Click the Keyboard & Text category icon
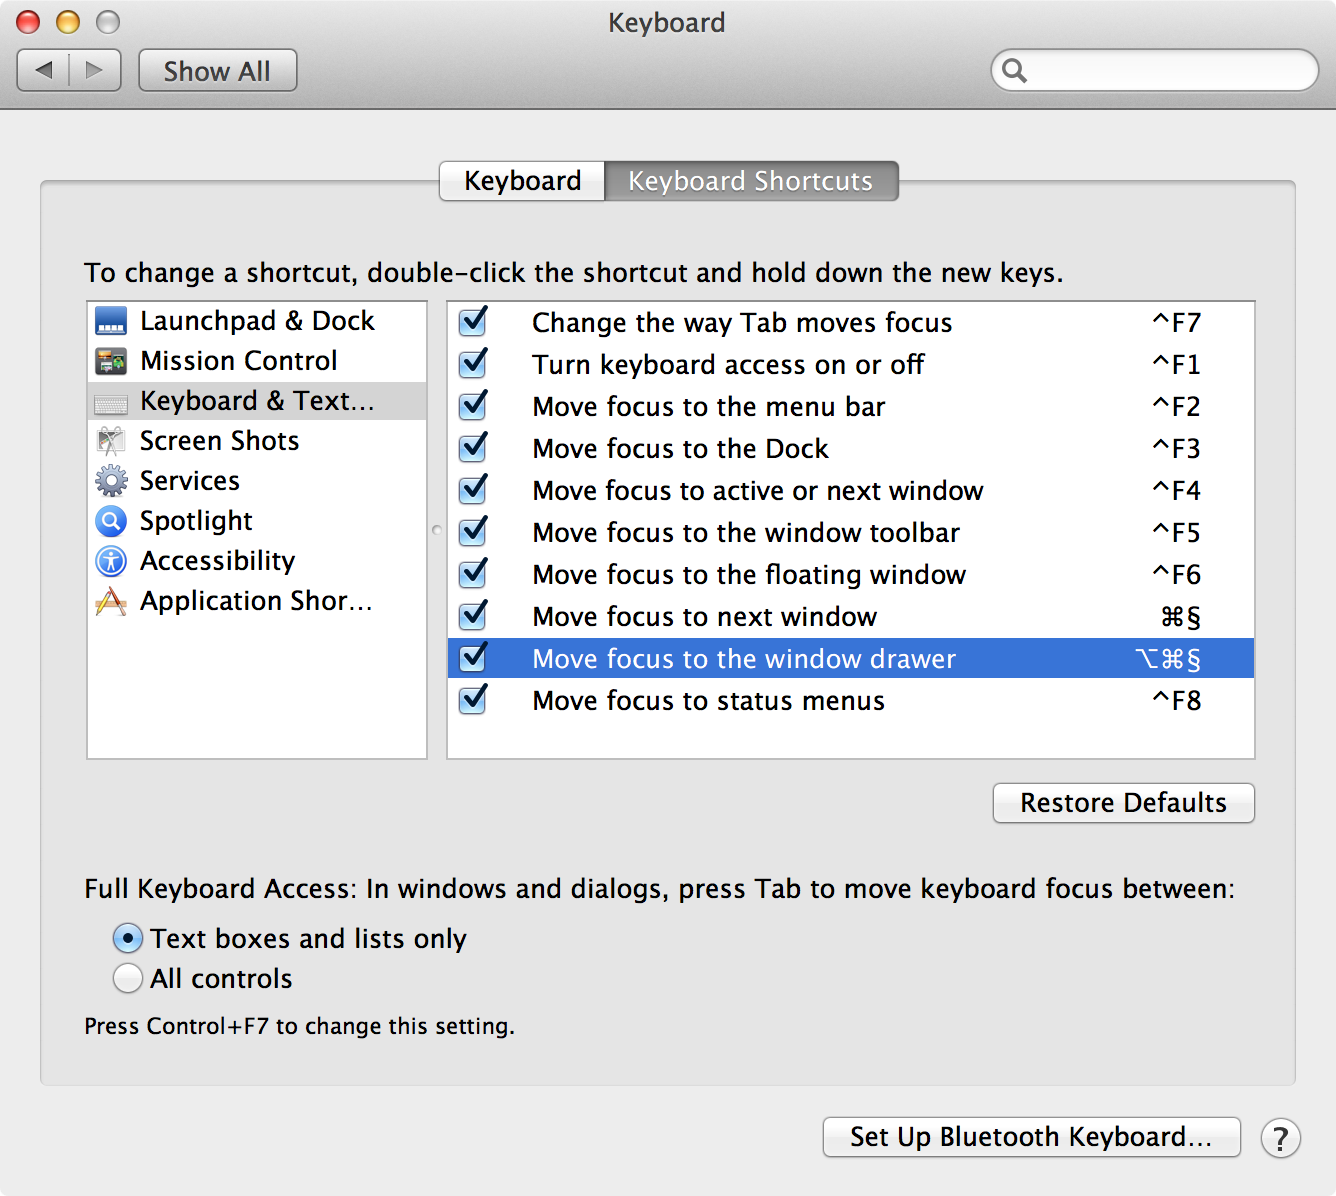Screen dimensions: 1336x1196 [111, 402]
